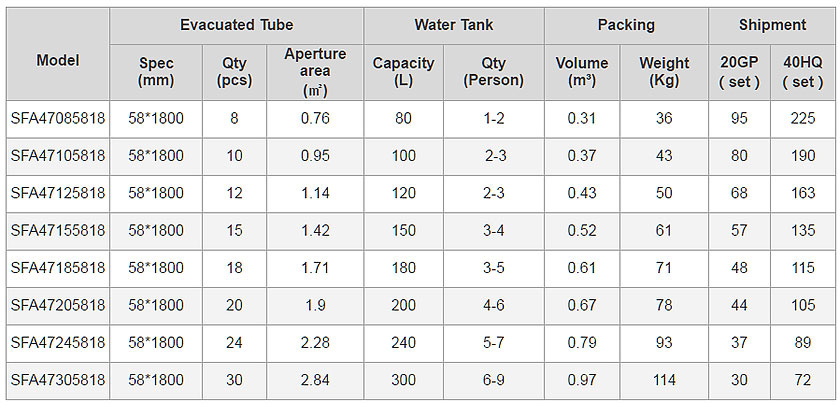Click the Shipment group header

[x=772, y=25]
